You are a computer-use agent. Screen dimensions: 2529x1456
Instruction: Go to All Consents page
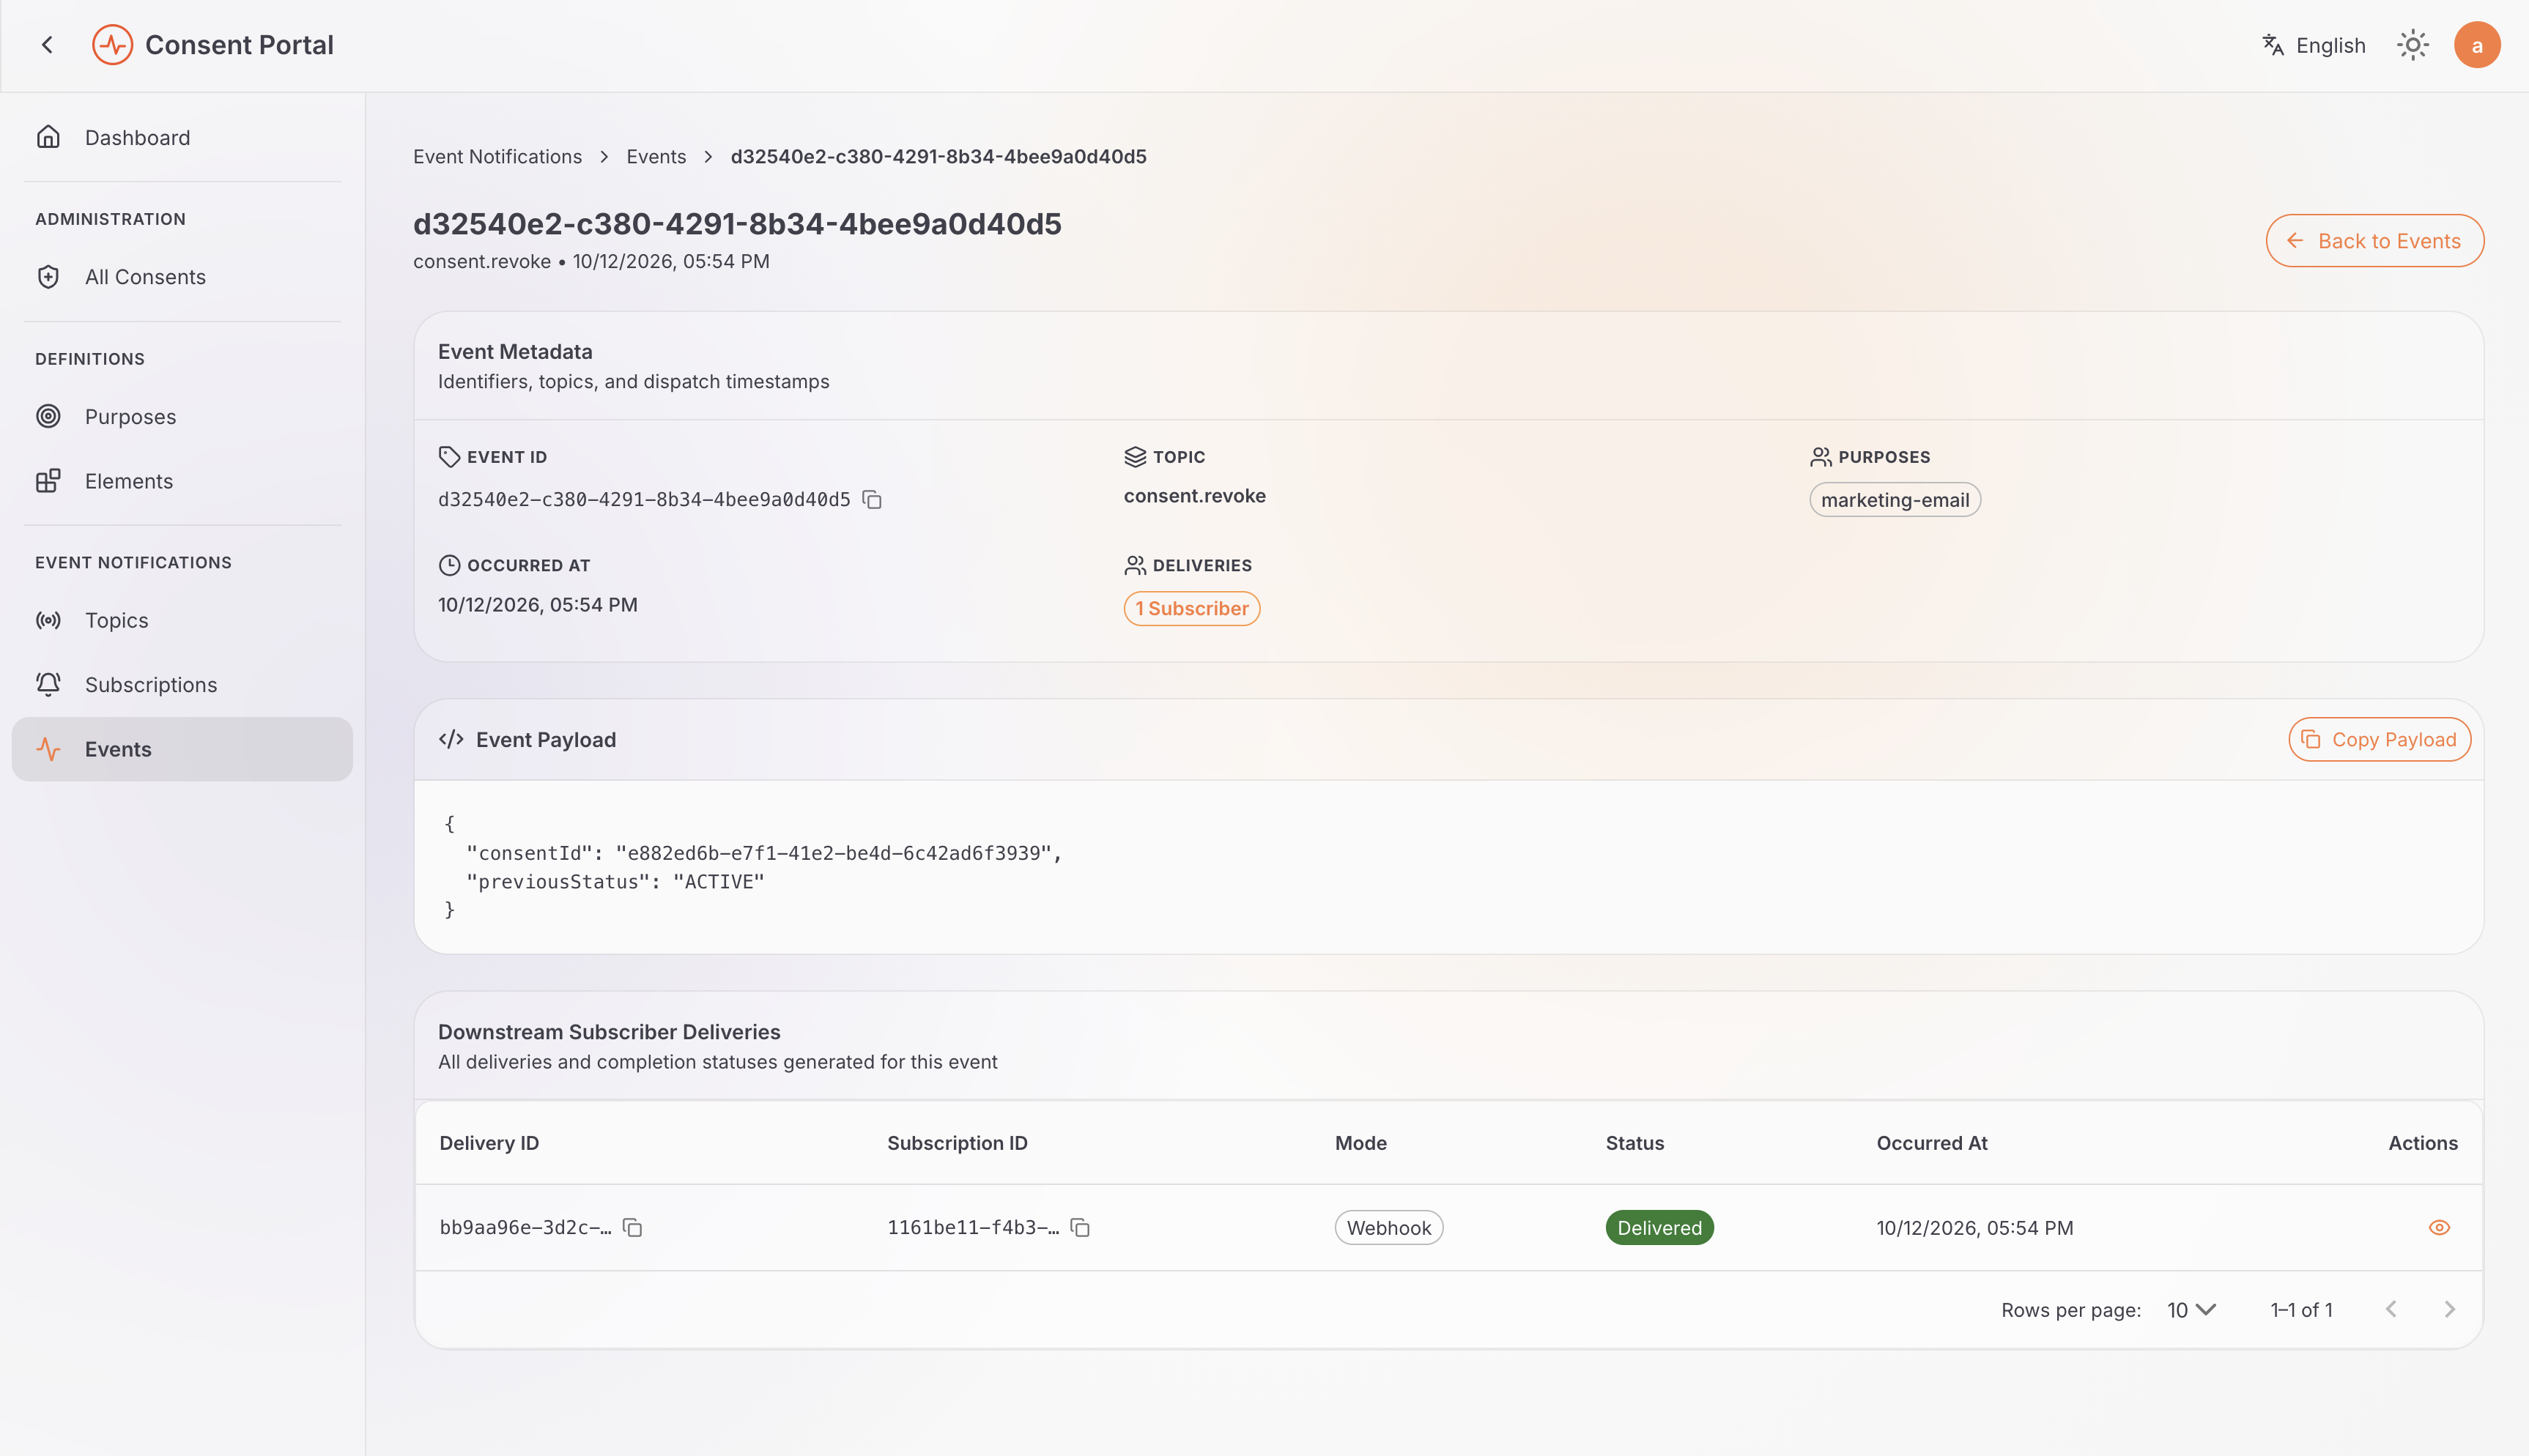182,277
